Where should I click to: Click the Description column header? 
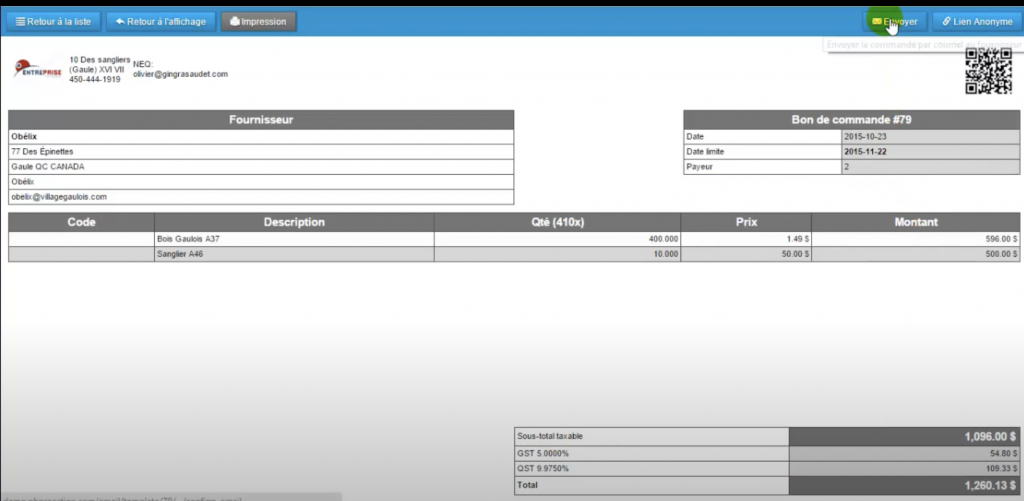point(294,222)
